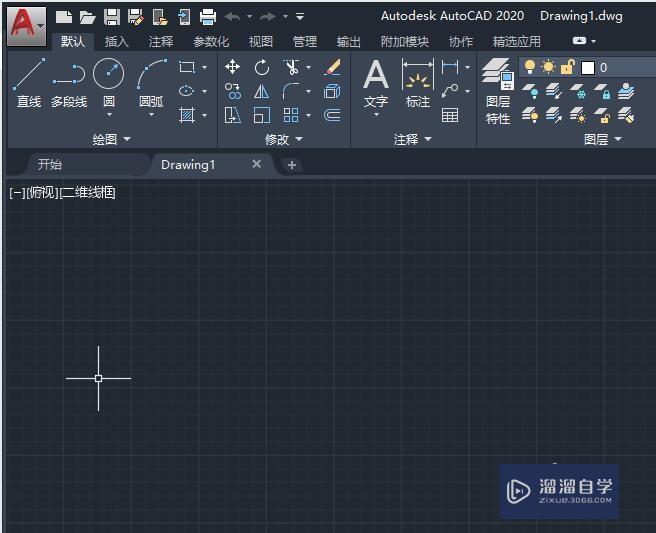Screen dimensions: 656x533
Task: Open from Web & Mobile icon
Action: pos(160,17)
